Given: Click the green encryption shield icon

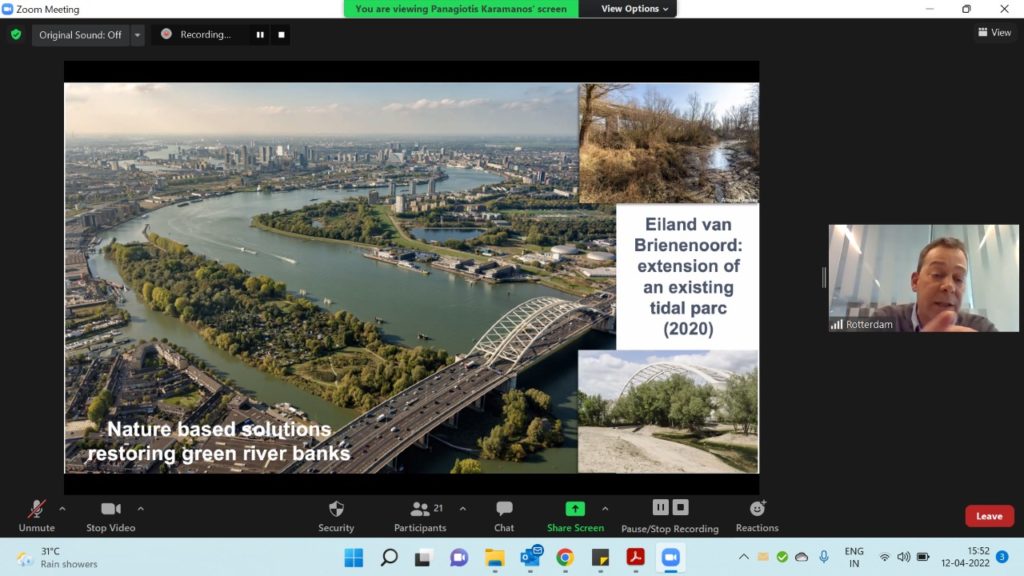Looking at the screenshot, I should 15,34.
